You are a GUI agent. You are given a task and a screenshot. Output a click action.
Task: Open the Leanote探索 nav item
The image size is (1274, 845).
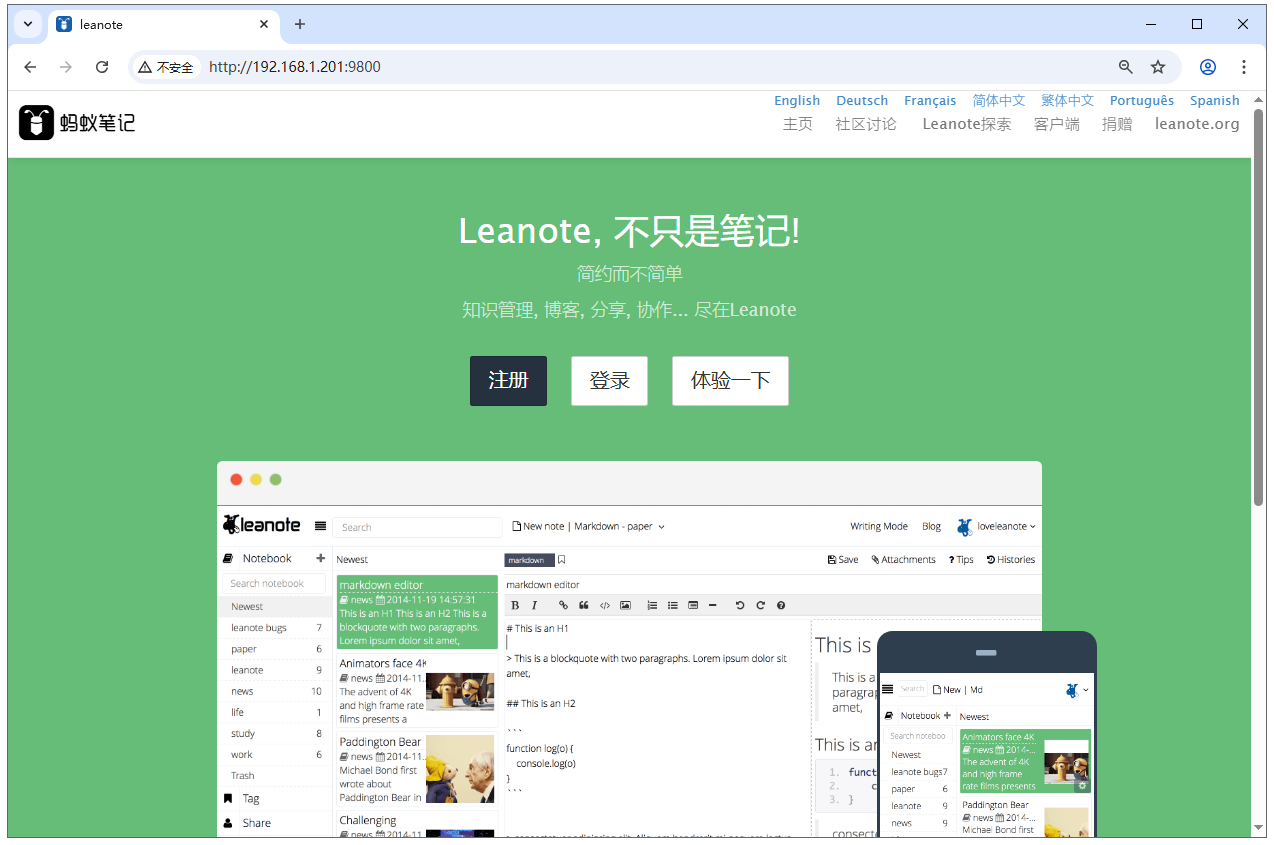point(967,124)
